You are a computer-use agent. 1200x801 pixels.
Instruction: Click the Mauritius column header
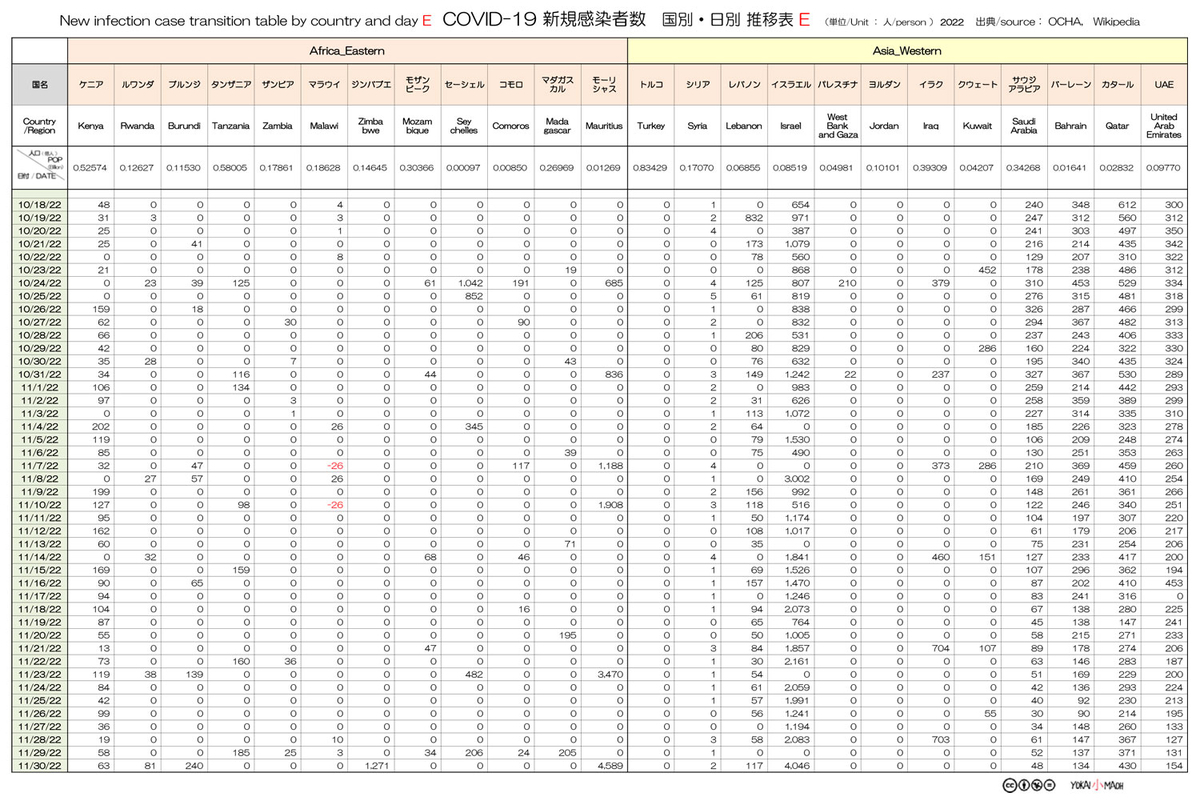pos(603,127)
